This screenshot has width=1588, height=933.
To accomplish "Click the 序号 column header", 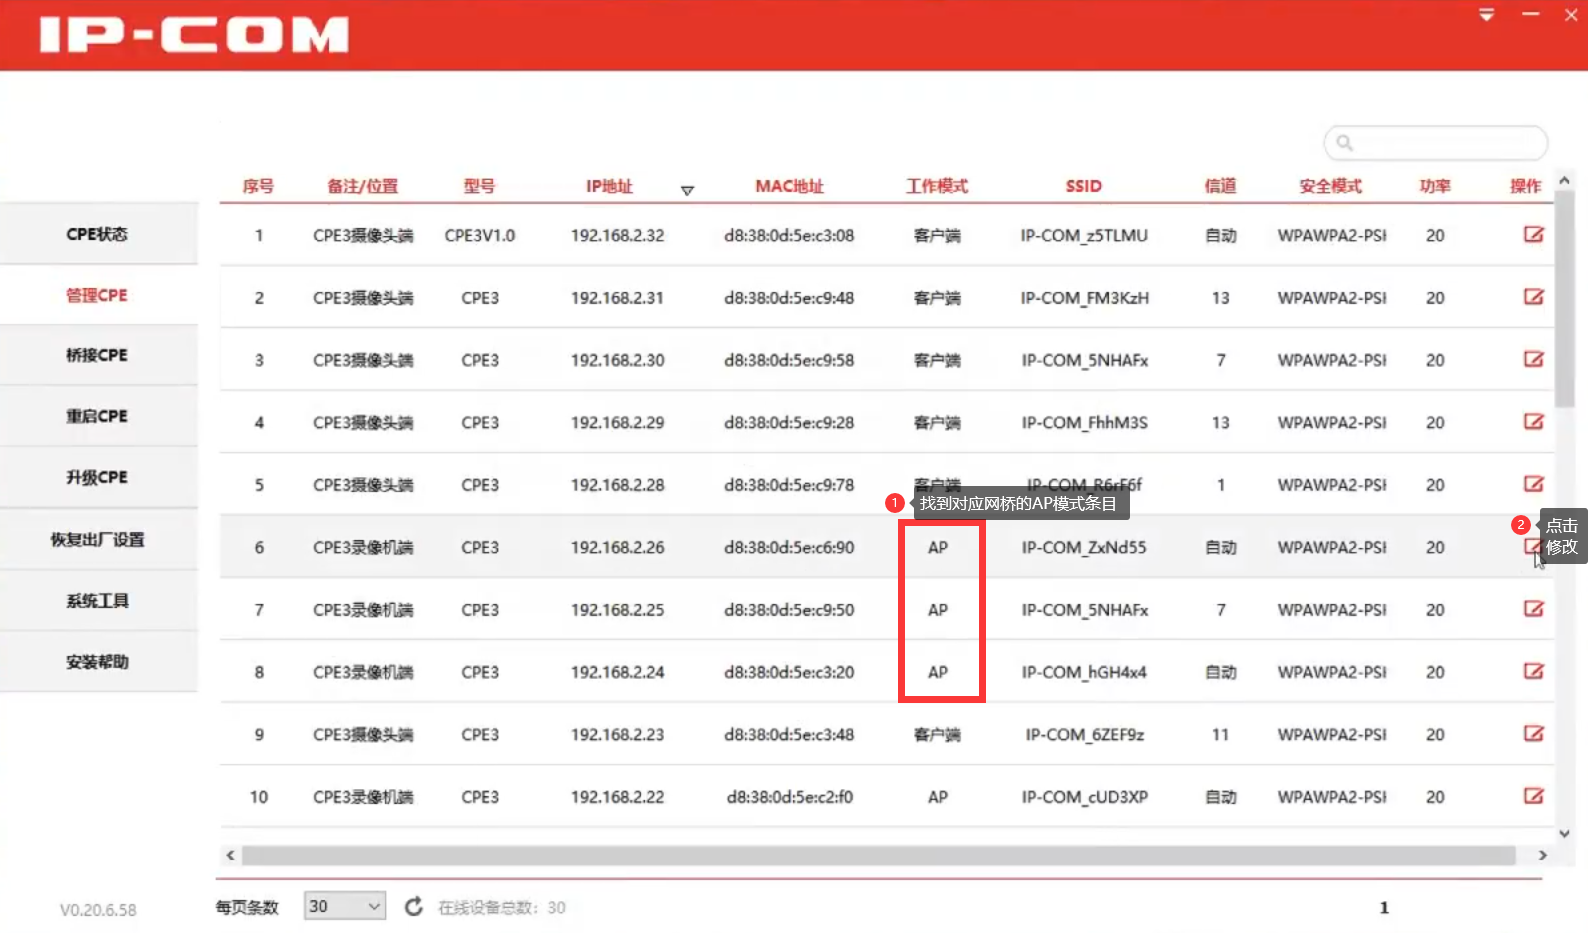I will click(x=258, y=186).
